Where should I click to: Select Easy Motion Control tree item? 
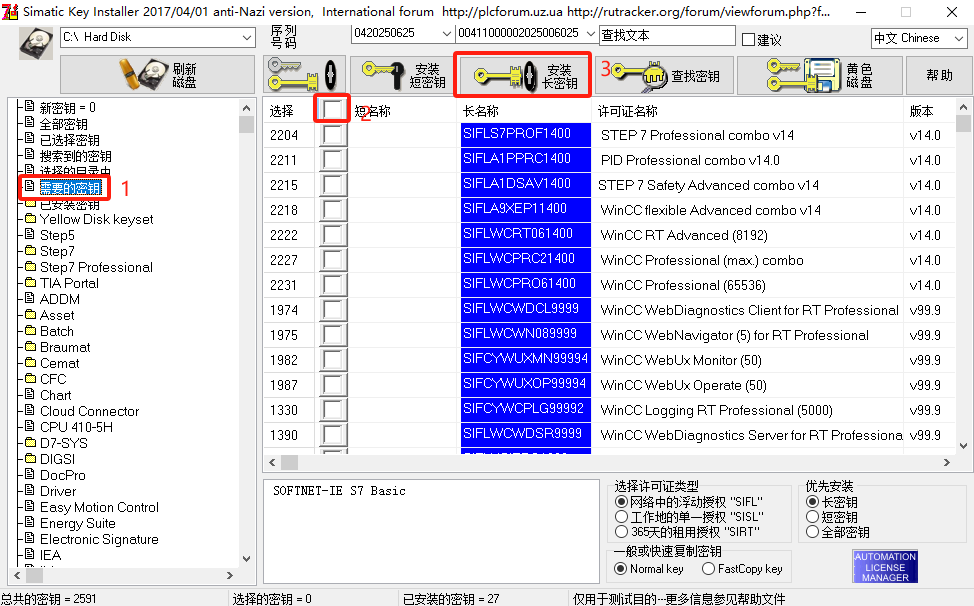[x=99, y=507]
